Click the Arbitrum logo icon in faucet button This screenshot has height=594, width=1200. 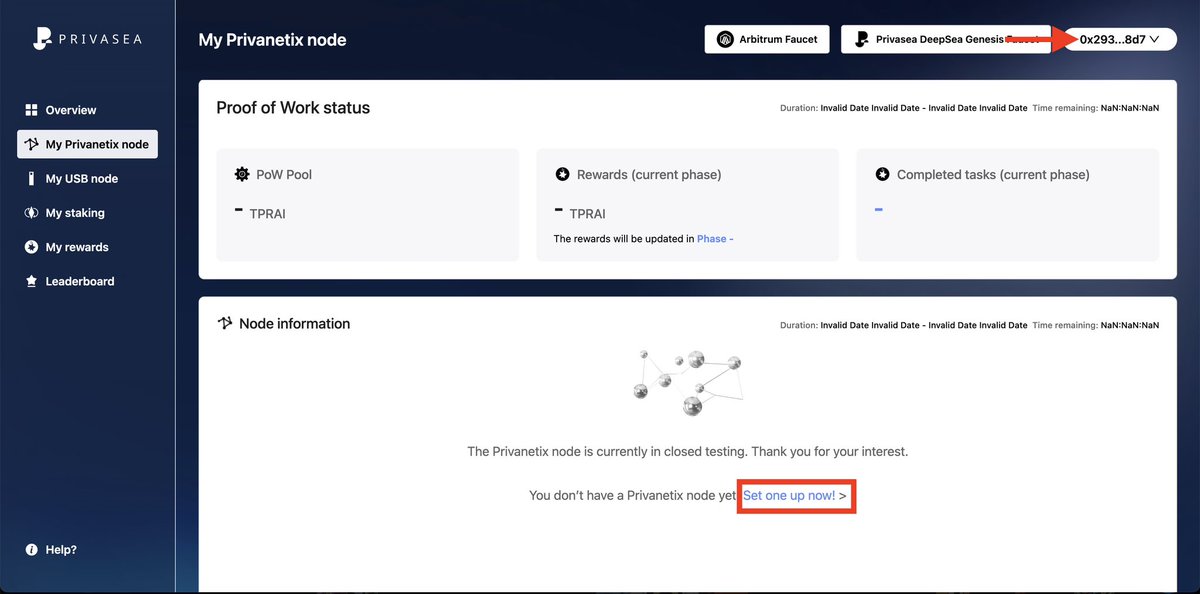coord(726,40)
